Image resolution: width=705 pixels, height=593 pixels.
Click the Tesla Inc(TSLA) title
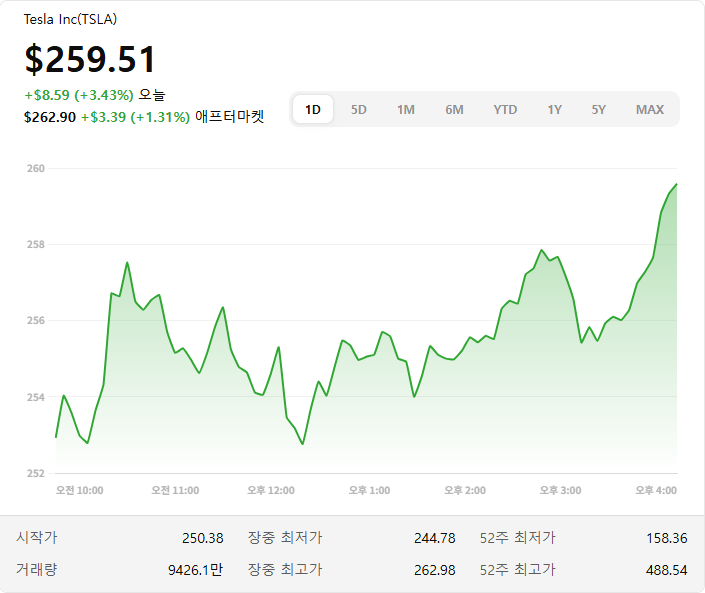point(70,19)
